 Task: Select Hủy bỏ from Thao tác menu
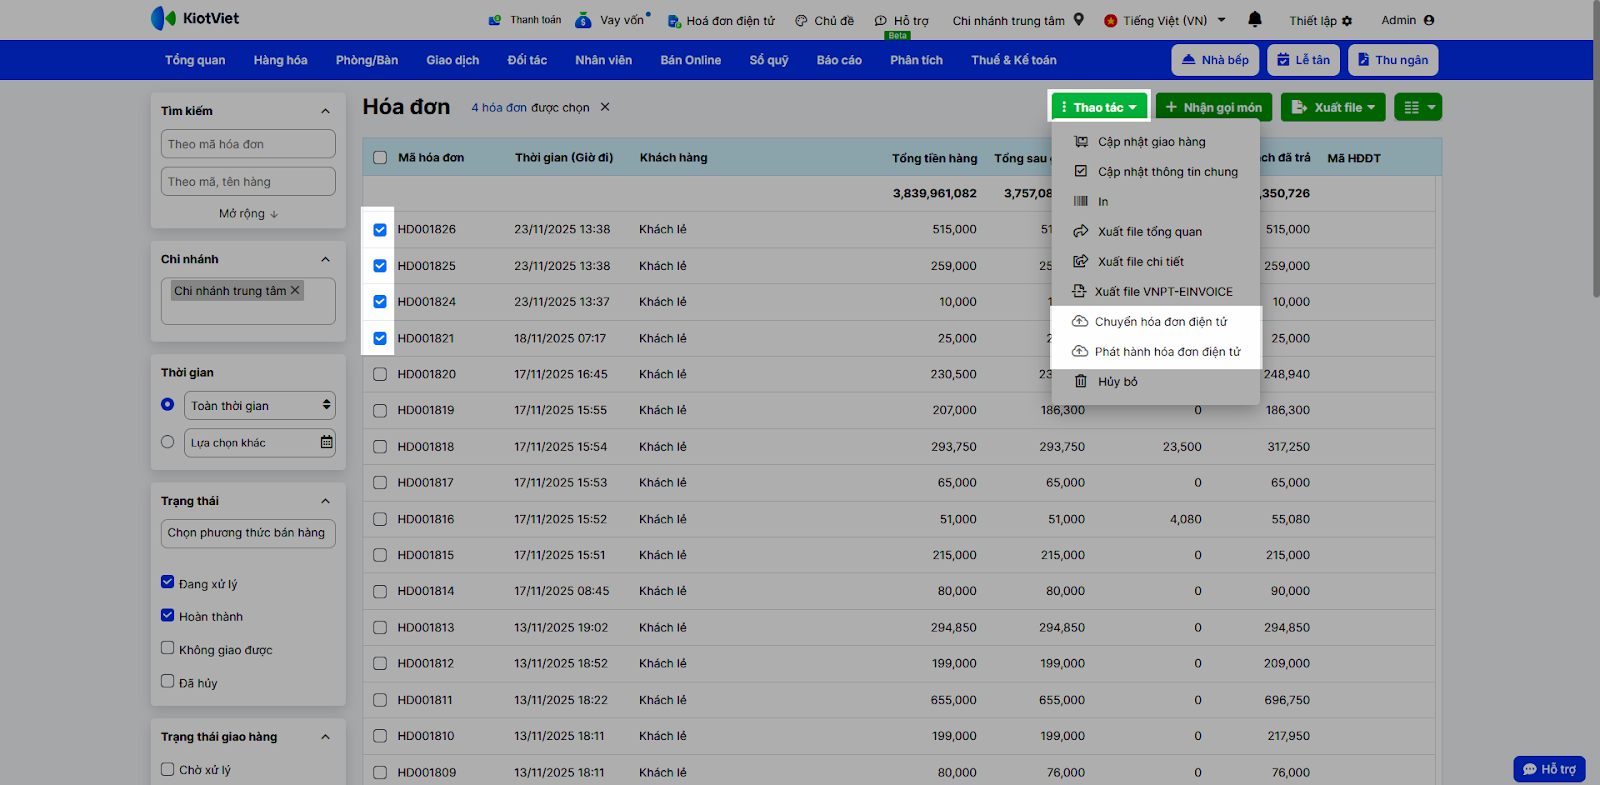(x=1117, y=382)
